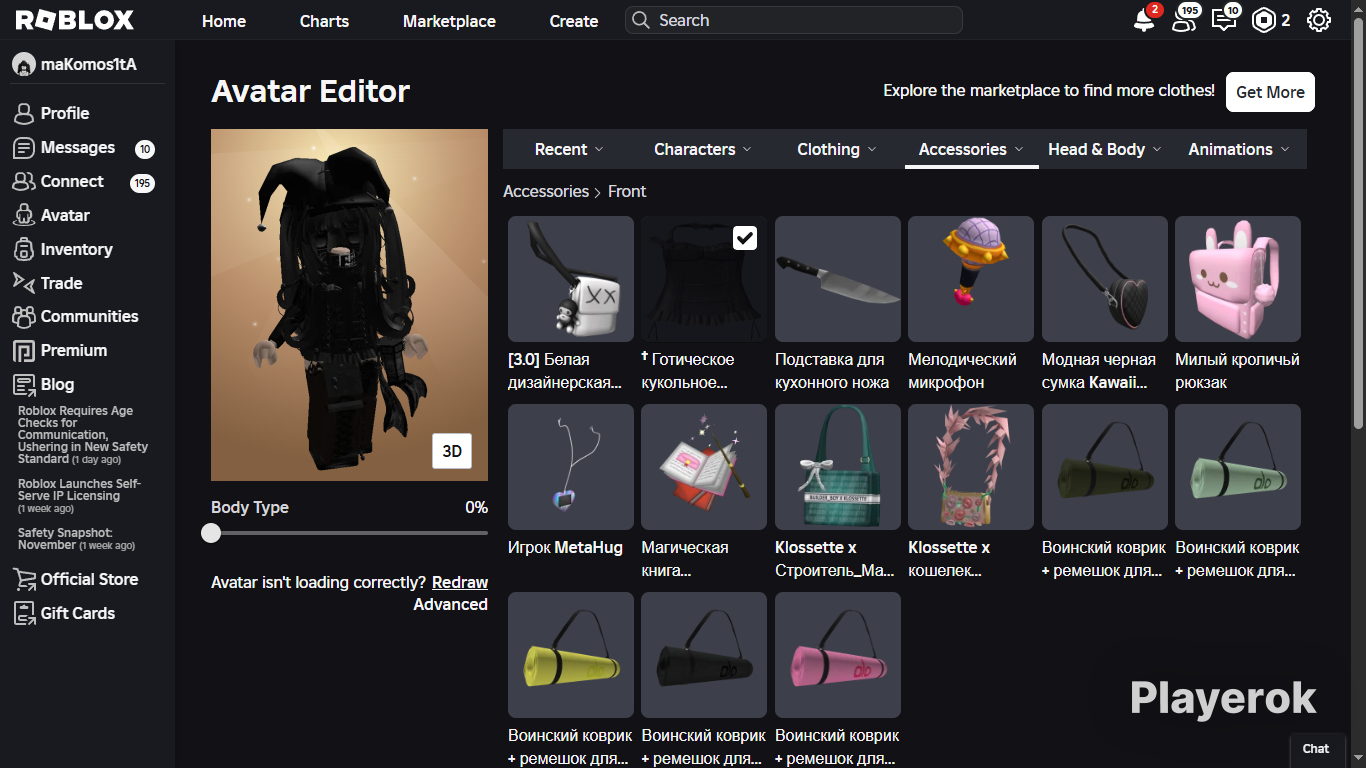Select the Белая дизайнерская bag thumbnail

coord(571,279)
